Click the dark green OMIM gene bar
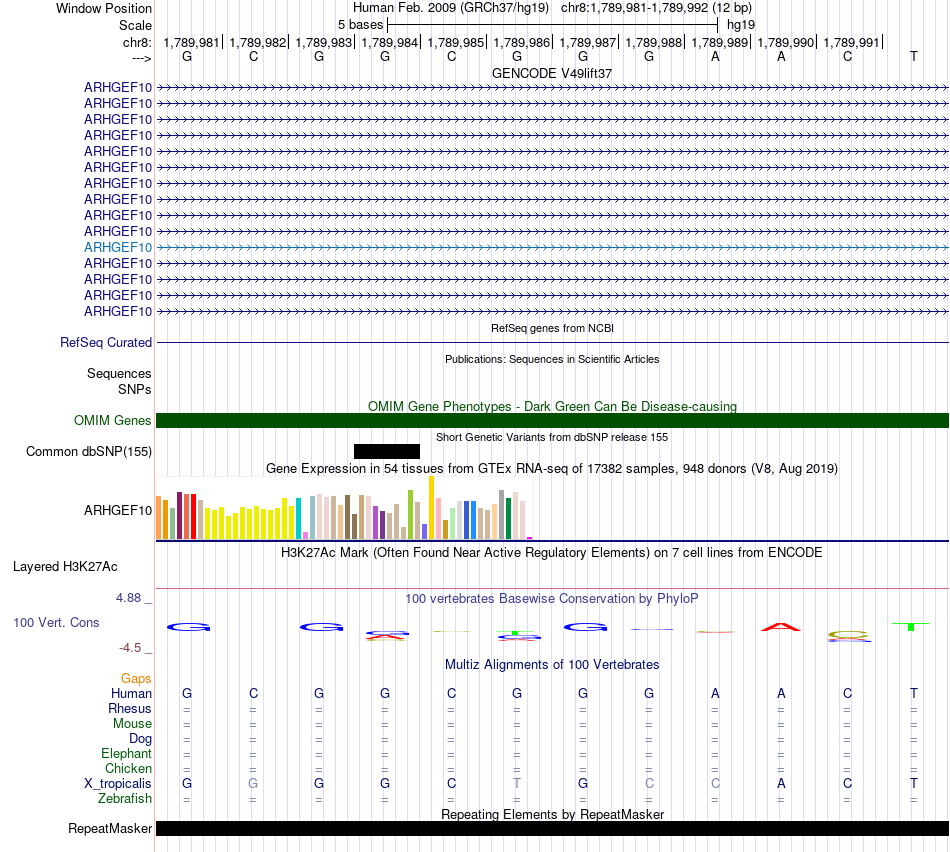950x852 pixels. click(x=552, y=421)
